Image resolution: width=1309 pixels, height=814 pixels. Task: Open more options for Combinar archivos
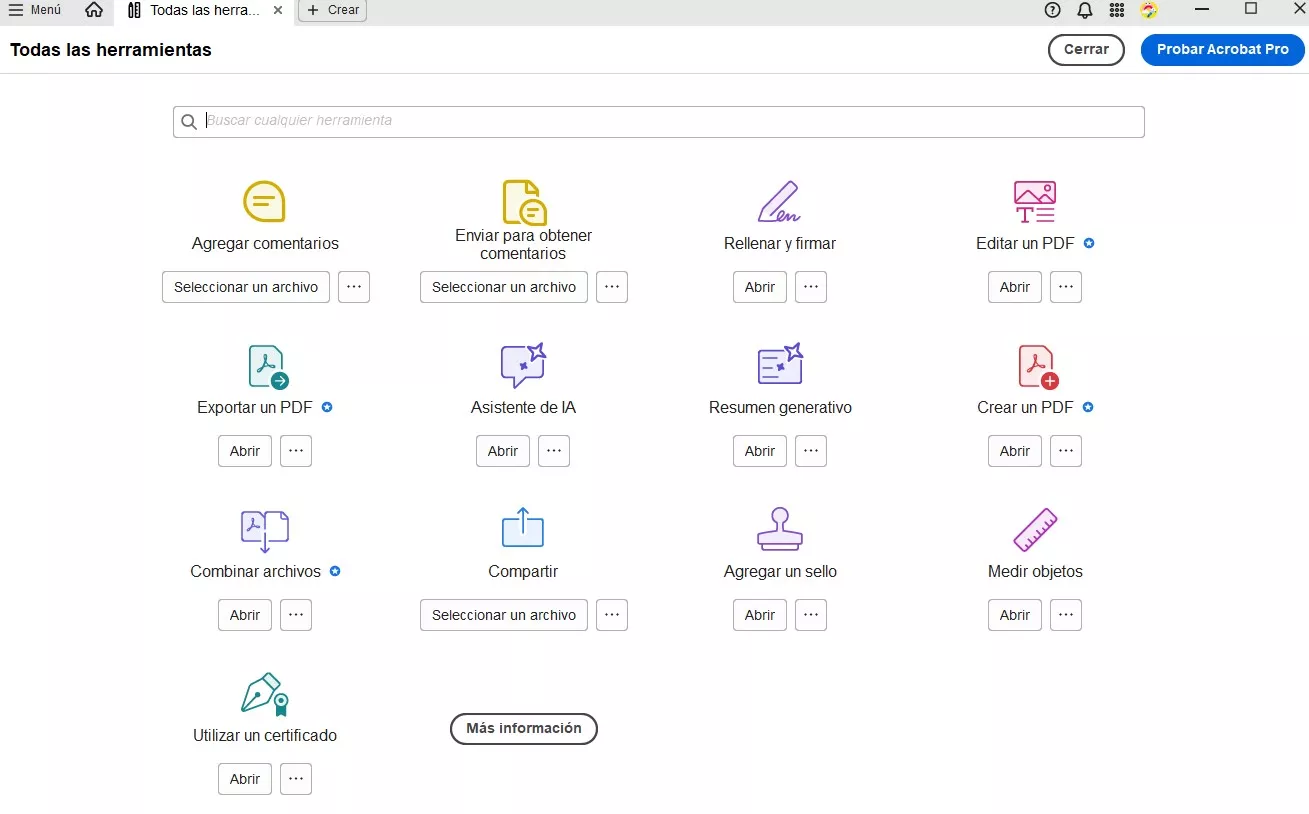pyautogui.click(x=296, y=615)
